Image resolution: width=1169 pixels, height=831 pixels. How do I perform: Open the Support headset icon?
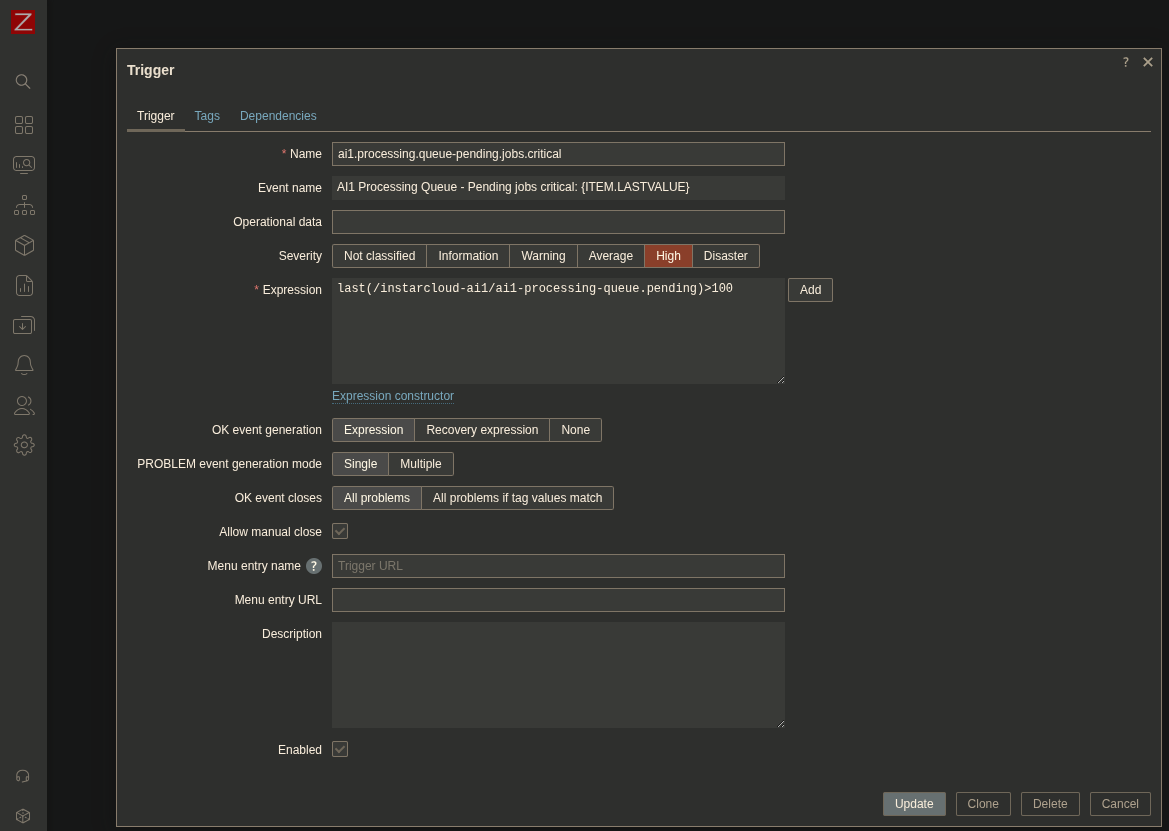[x=23, y=776]
